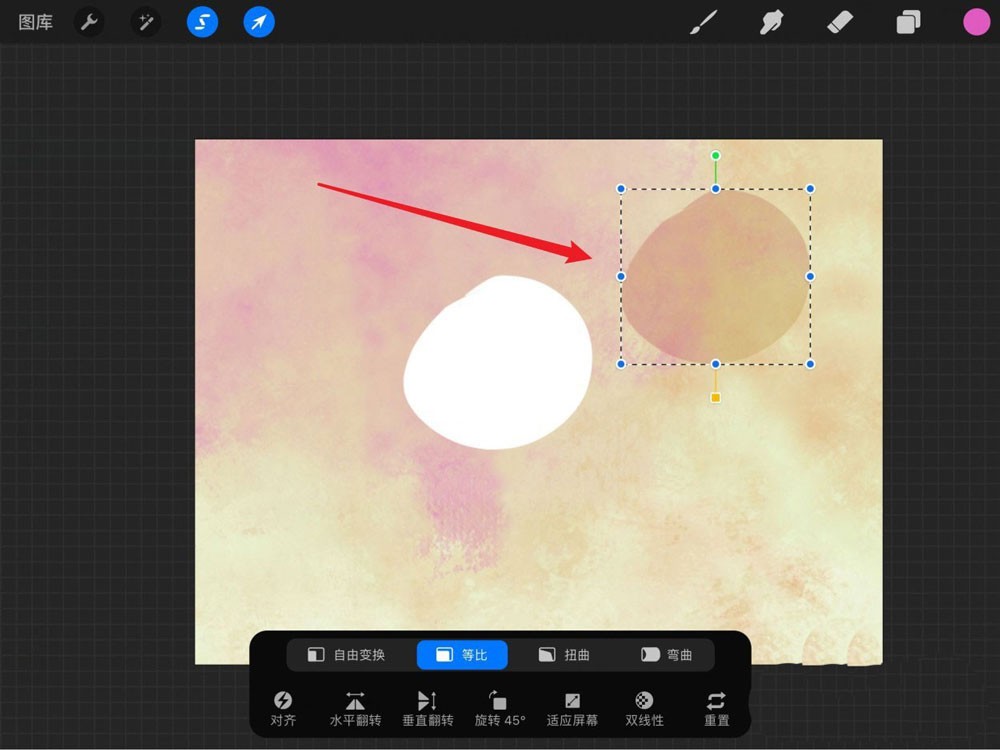Screen dimensions: 1000x750
Task: Select the S-shaped Selection tool
Action: coord(202,22)
